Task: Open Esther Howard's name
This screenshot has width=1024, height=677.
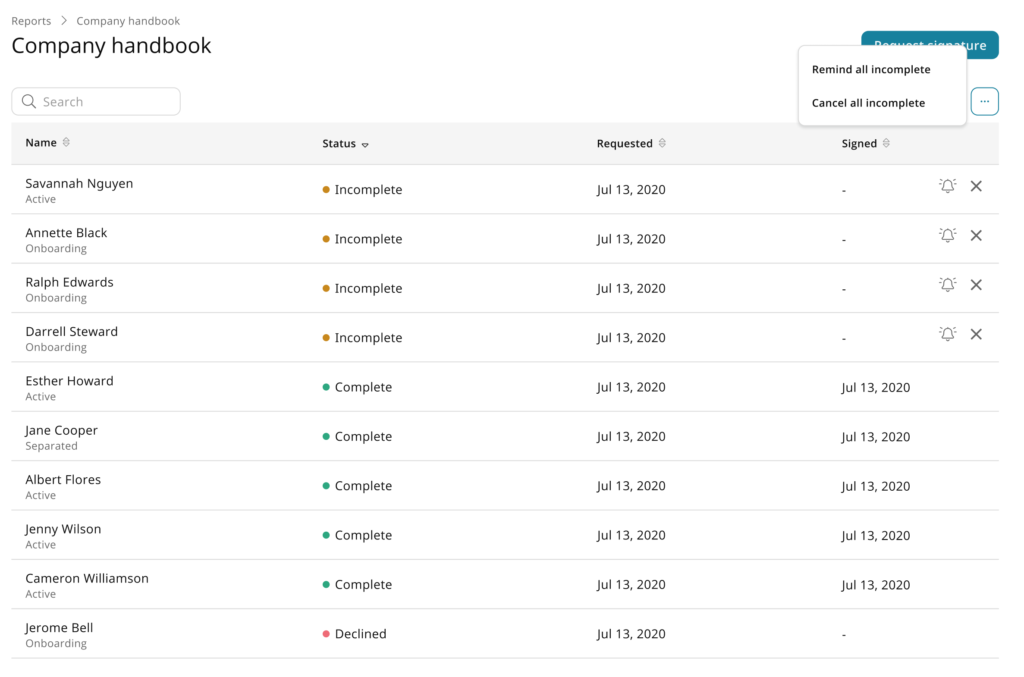Action: pos(69,381)
